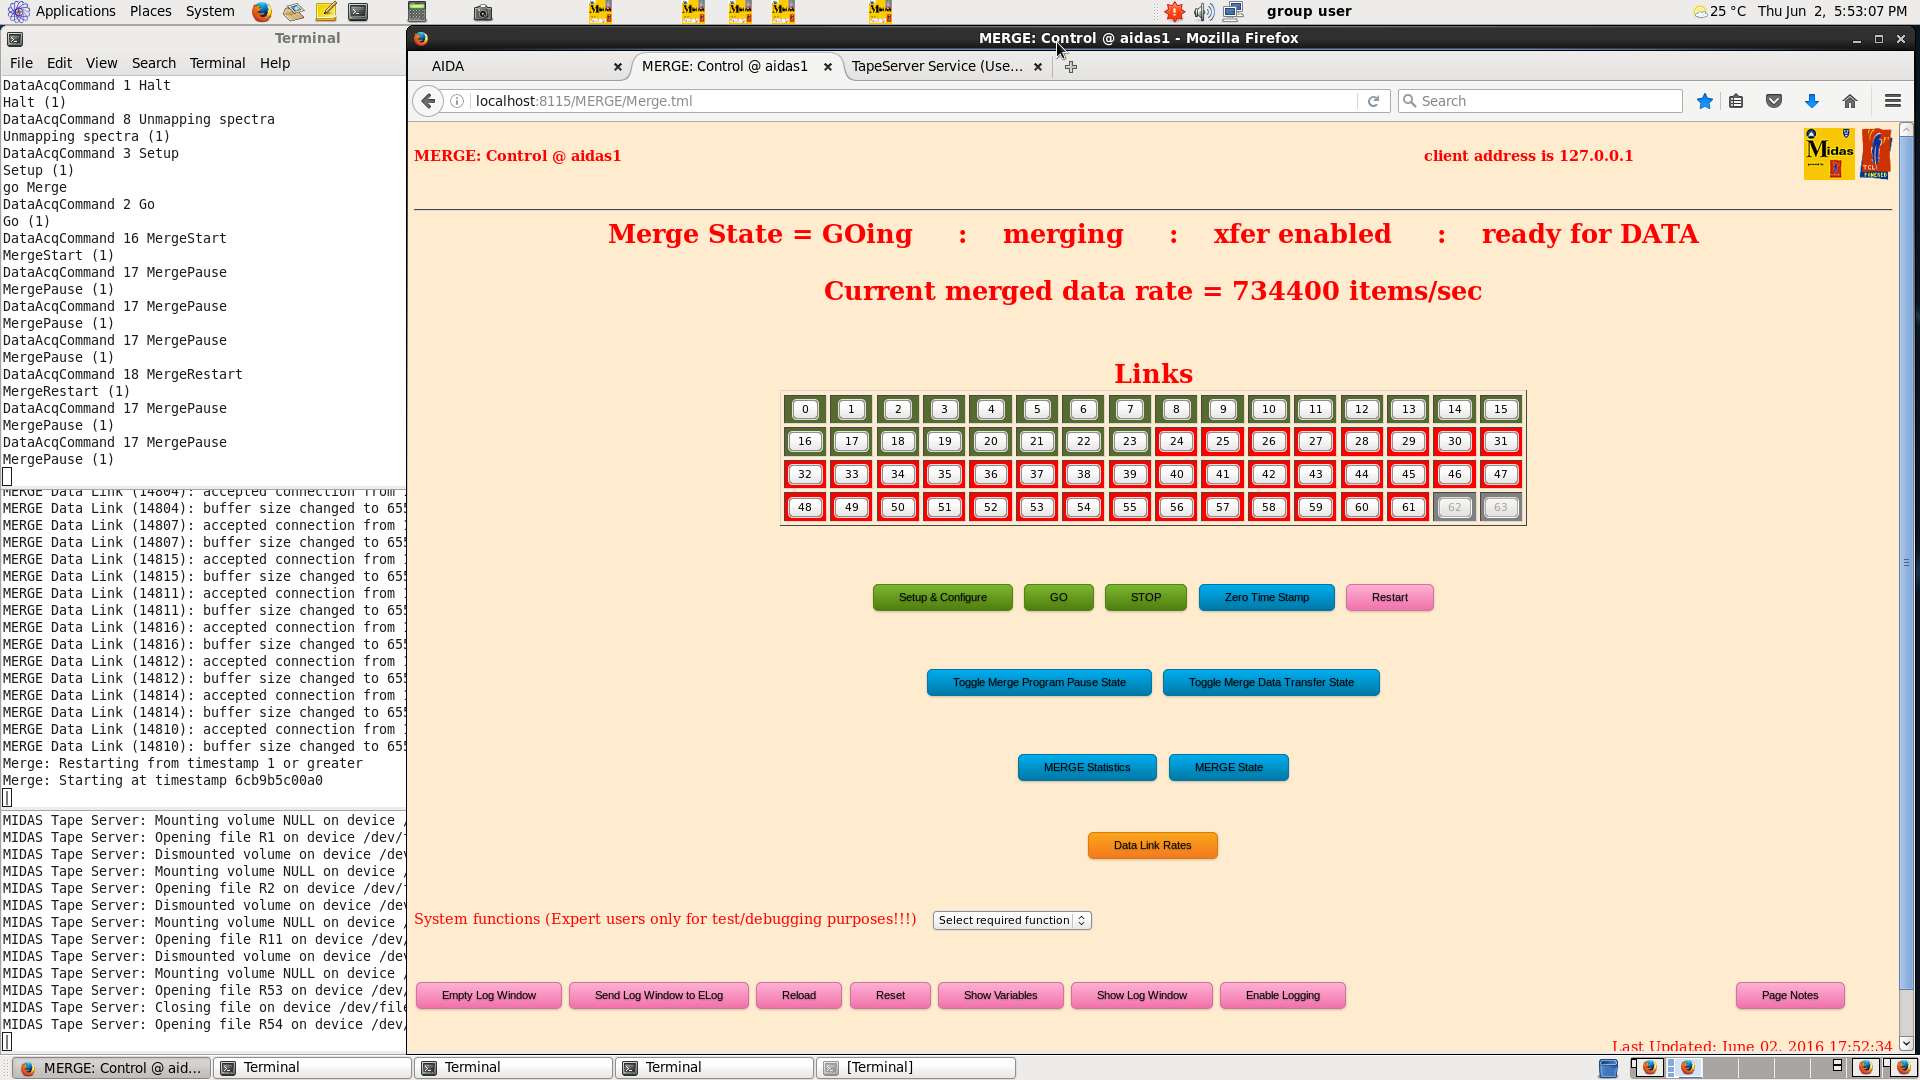Open Terminal's Edit menu
The image size is (1920, 1080).
pyautogui.click(x=59, y=63)
